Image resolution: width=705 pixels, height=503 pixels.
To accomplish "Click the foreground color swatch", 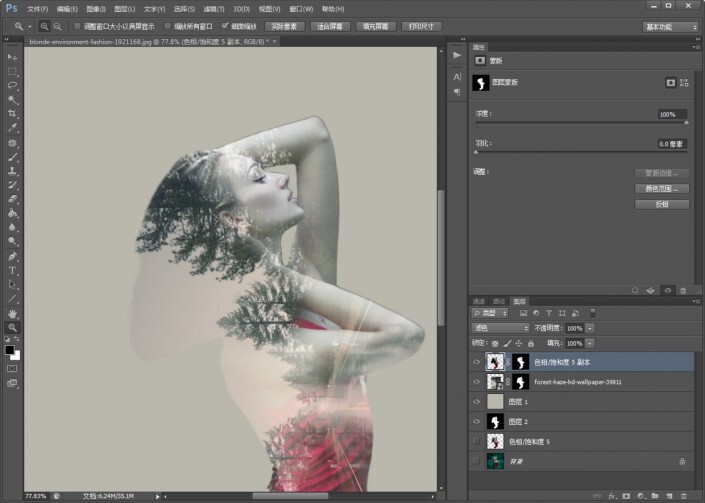I will [10, 349].
